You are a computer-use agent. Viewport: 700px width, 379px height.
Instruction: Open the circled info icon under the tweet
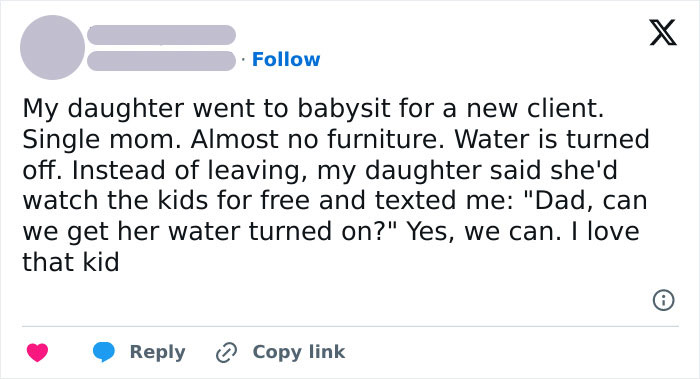(663, 300)
